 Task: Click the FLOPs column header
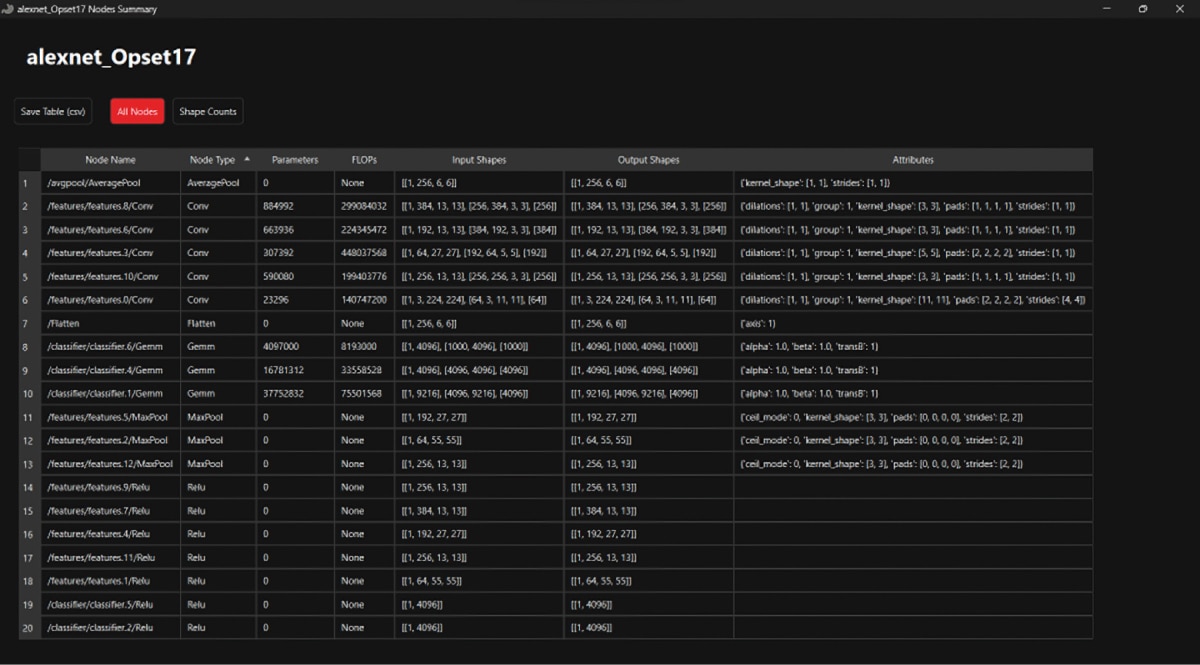[364, 160]
